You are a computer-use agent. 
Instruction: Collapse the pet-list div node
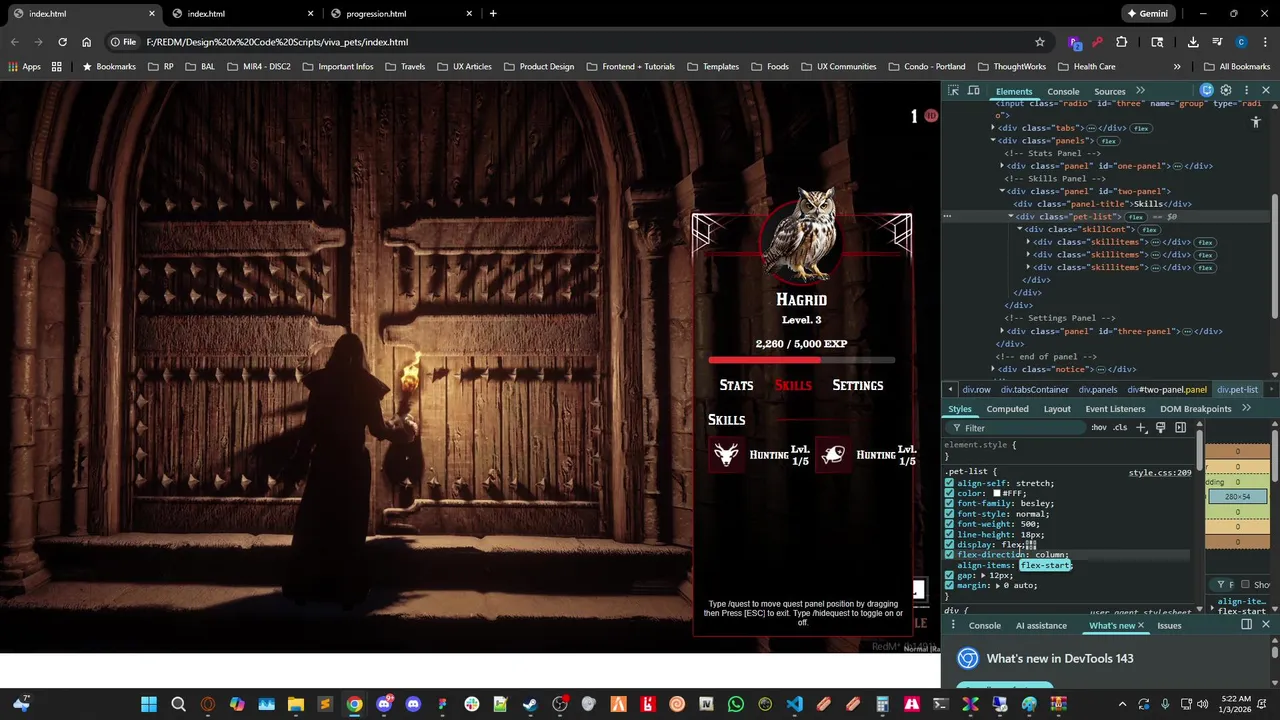pyautogui.click(x=1010, y=217)
